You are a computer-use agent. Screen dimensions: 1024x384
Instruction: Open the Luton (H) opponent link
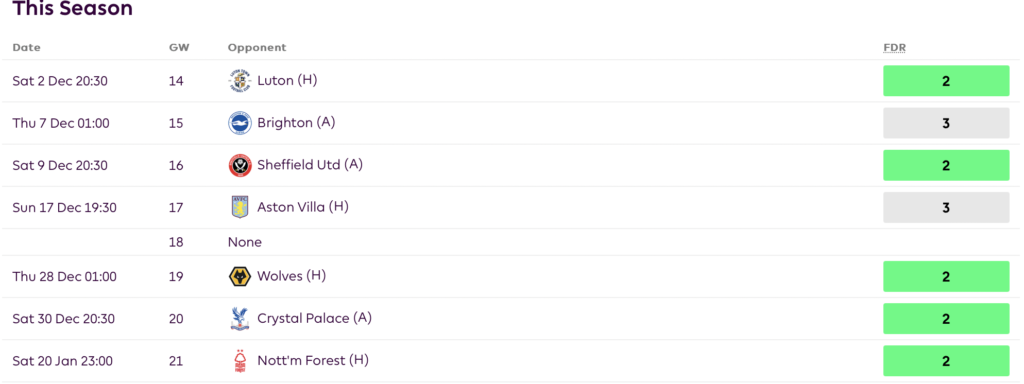287,80
